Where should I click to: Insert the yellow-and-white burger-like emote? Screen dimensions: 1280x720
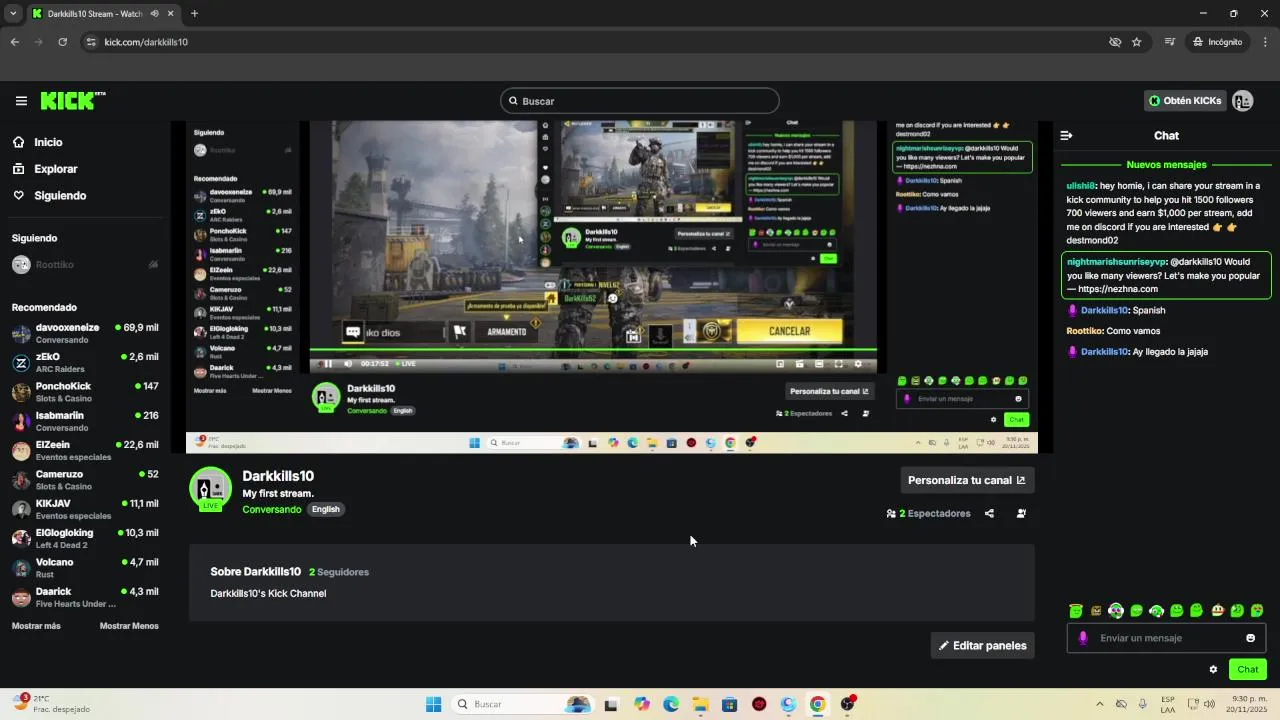(1217, 611)
